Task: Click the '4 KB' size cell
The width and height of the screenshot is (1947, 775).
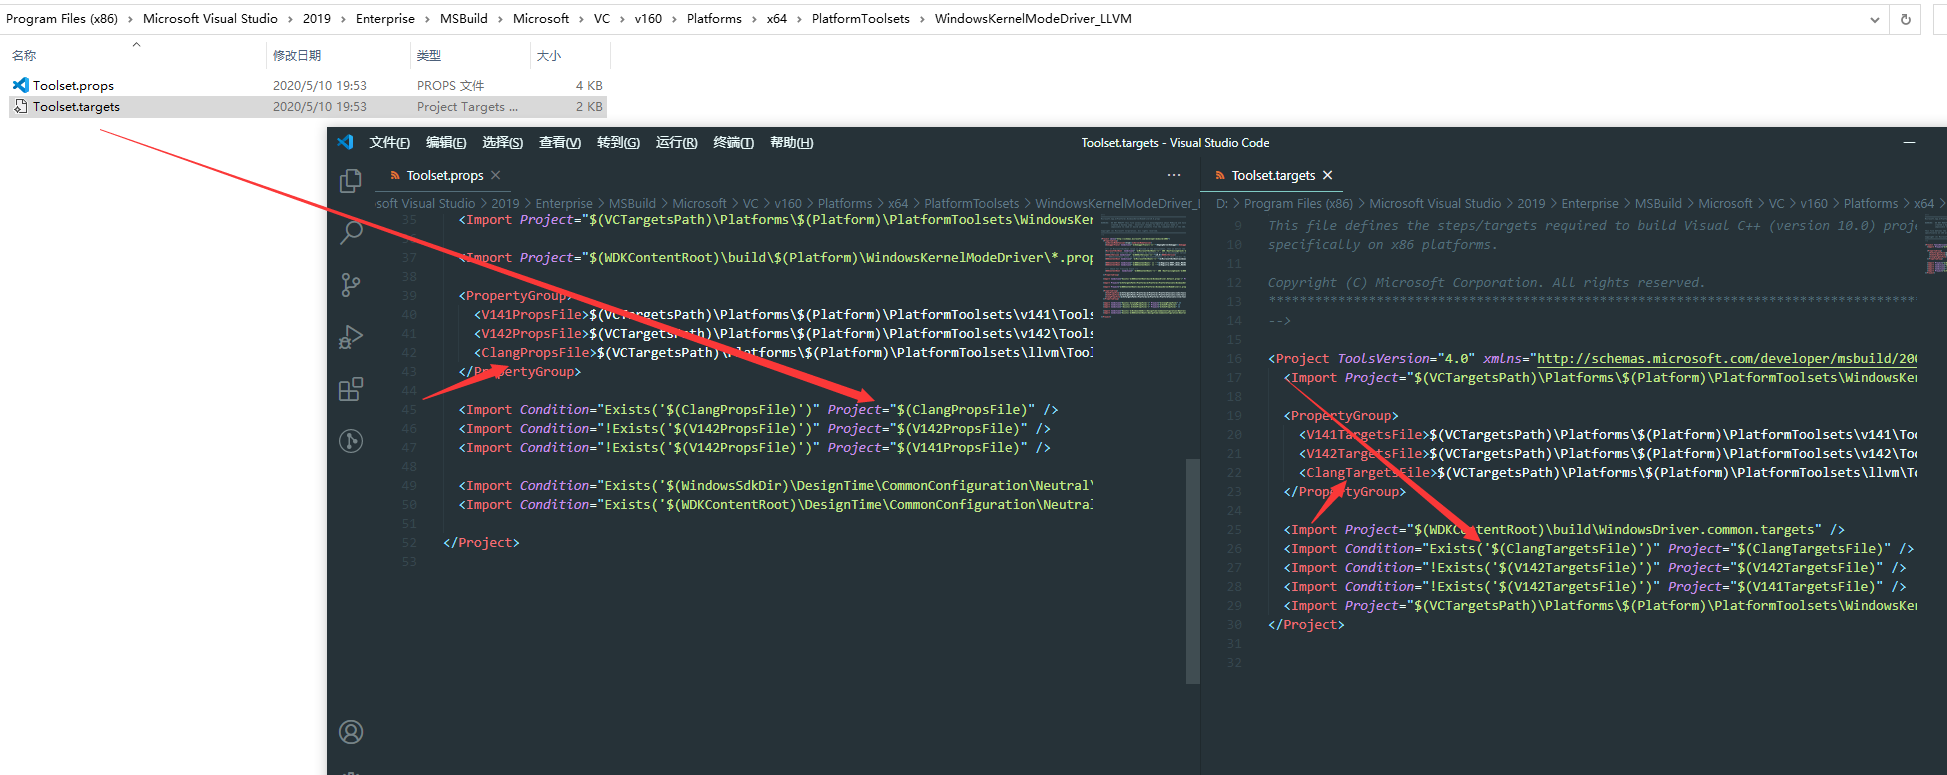Action: [589, 86]
